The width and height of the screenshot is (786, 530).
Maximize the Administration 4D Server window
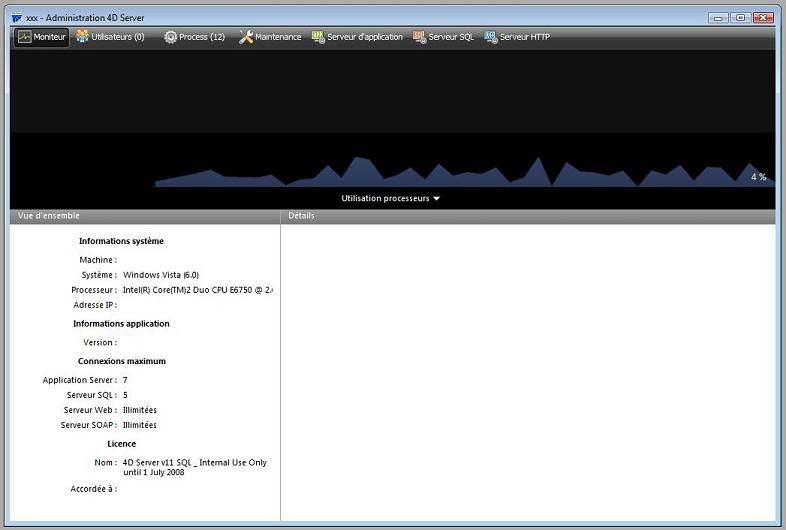point(740,17)
